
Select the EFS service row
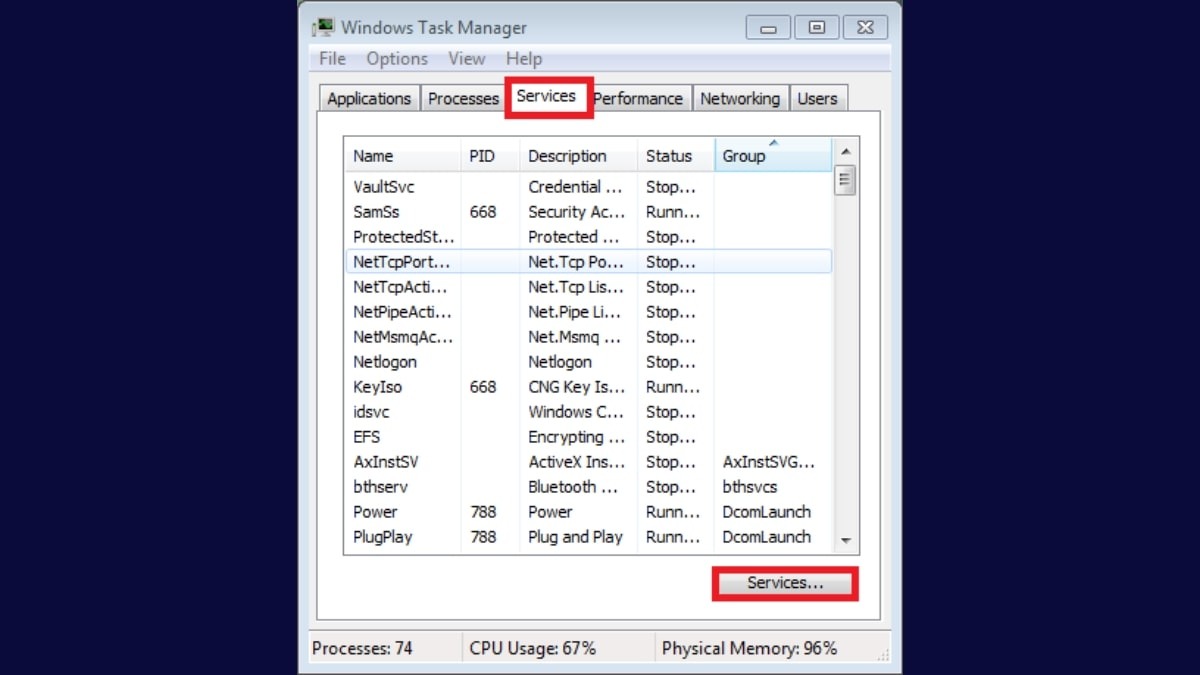(588, 437)
